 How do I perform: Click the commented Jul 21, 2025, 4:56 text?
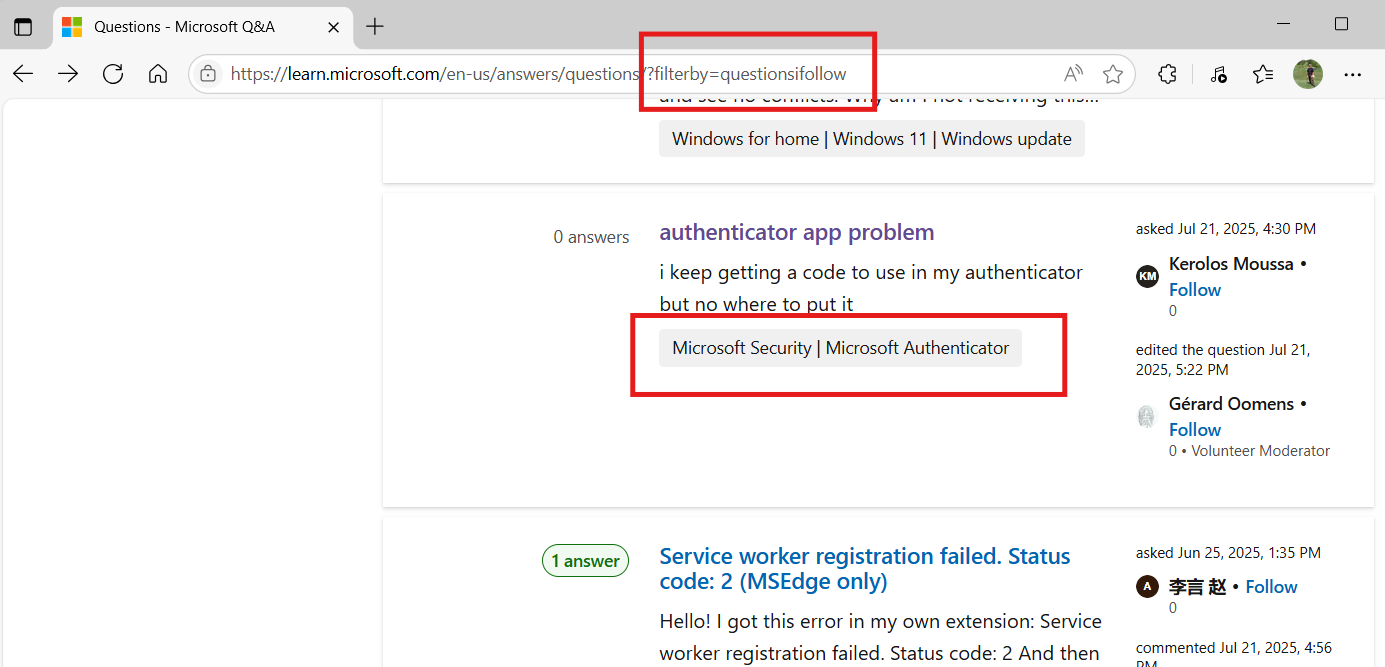(x=1234, y=655)
